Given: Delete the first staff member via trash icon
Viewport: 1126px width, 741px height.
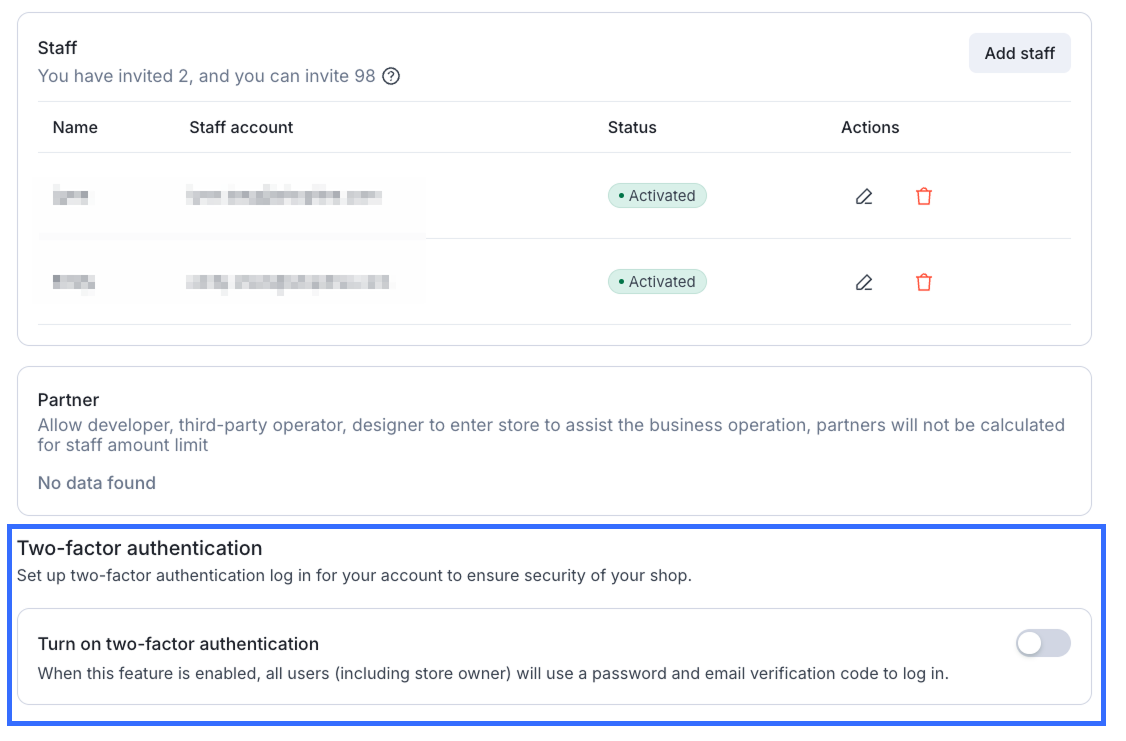Looking at the screenshot, I should point(924,196).
